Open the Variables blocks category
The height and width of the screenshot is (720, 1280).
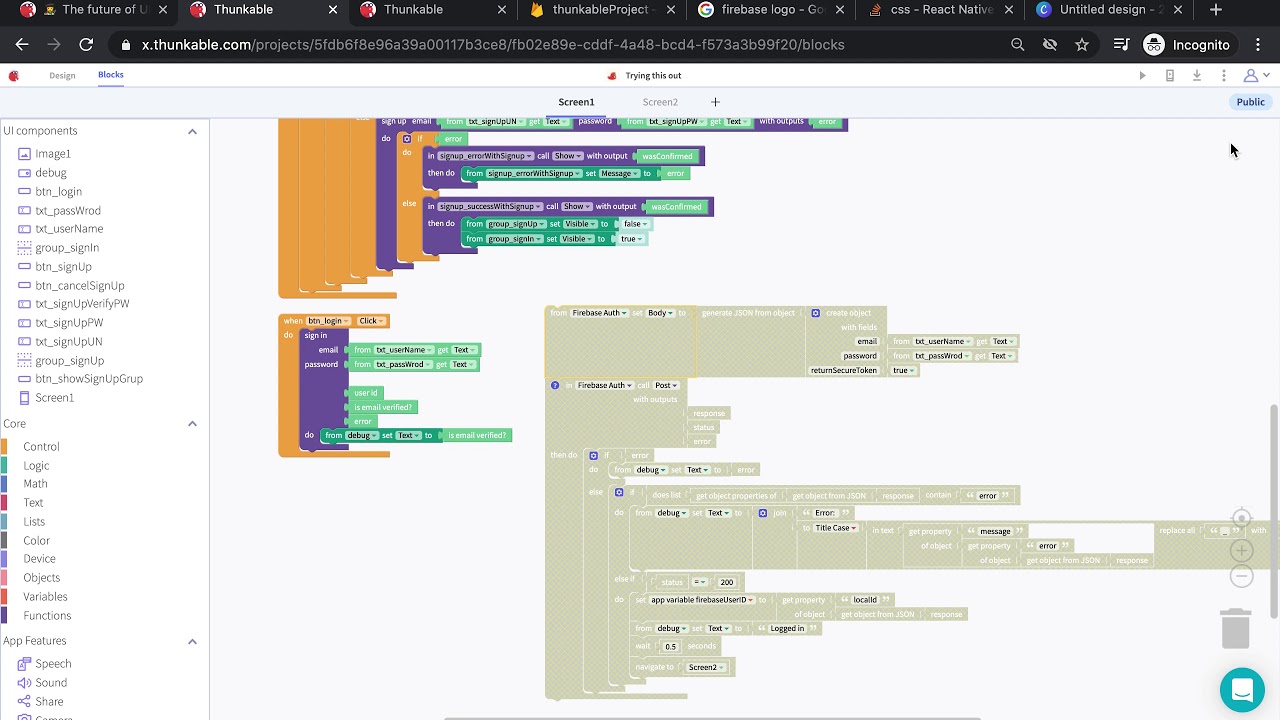click(45, 597)
